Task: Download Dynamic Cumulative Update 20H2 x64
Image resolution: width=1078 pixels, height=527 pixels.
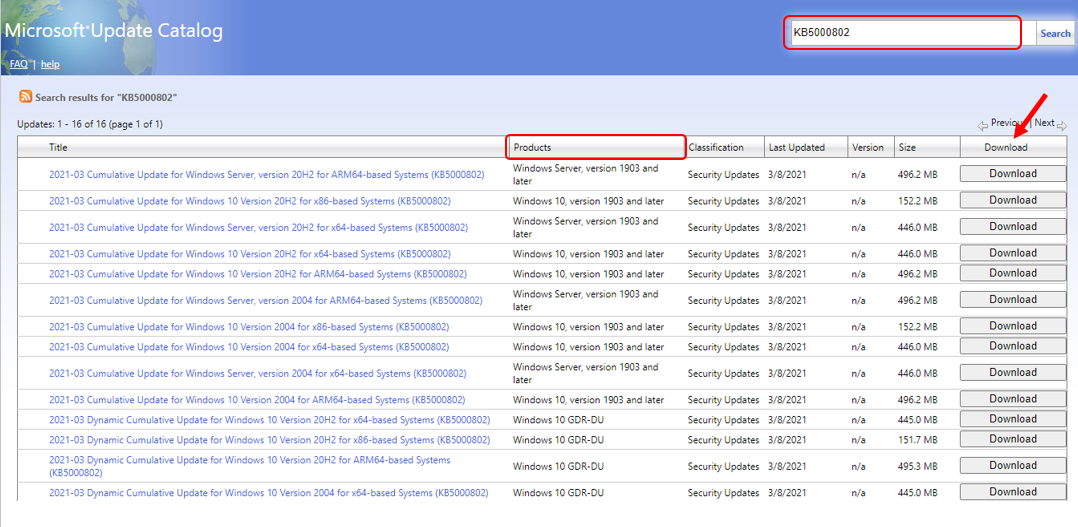Action: [1013, 418]
